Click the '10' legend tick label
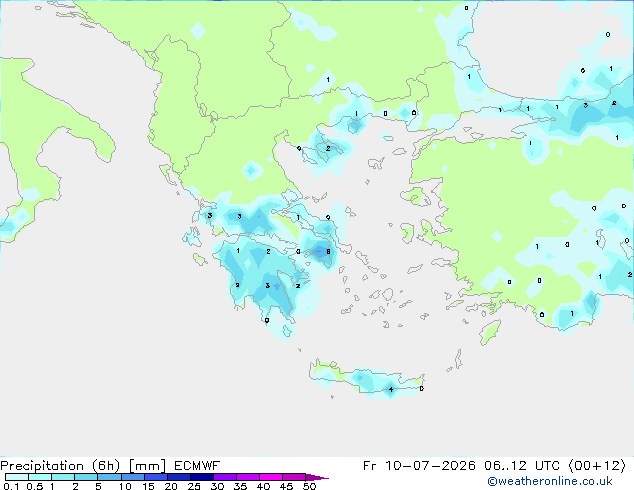Viewport: 634px width, 490px height. pyautogui.click(x=125, y=486)
